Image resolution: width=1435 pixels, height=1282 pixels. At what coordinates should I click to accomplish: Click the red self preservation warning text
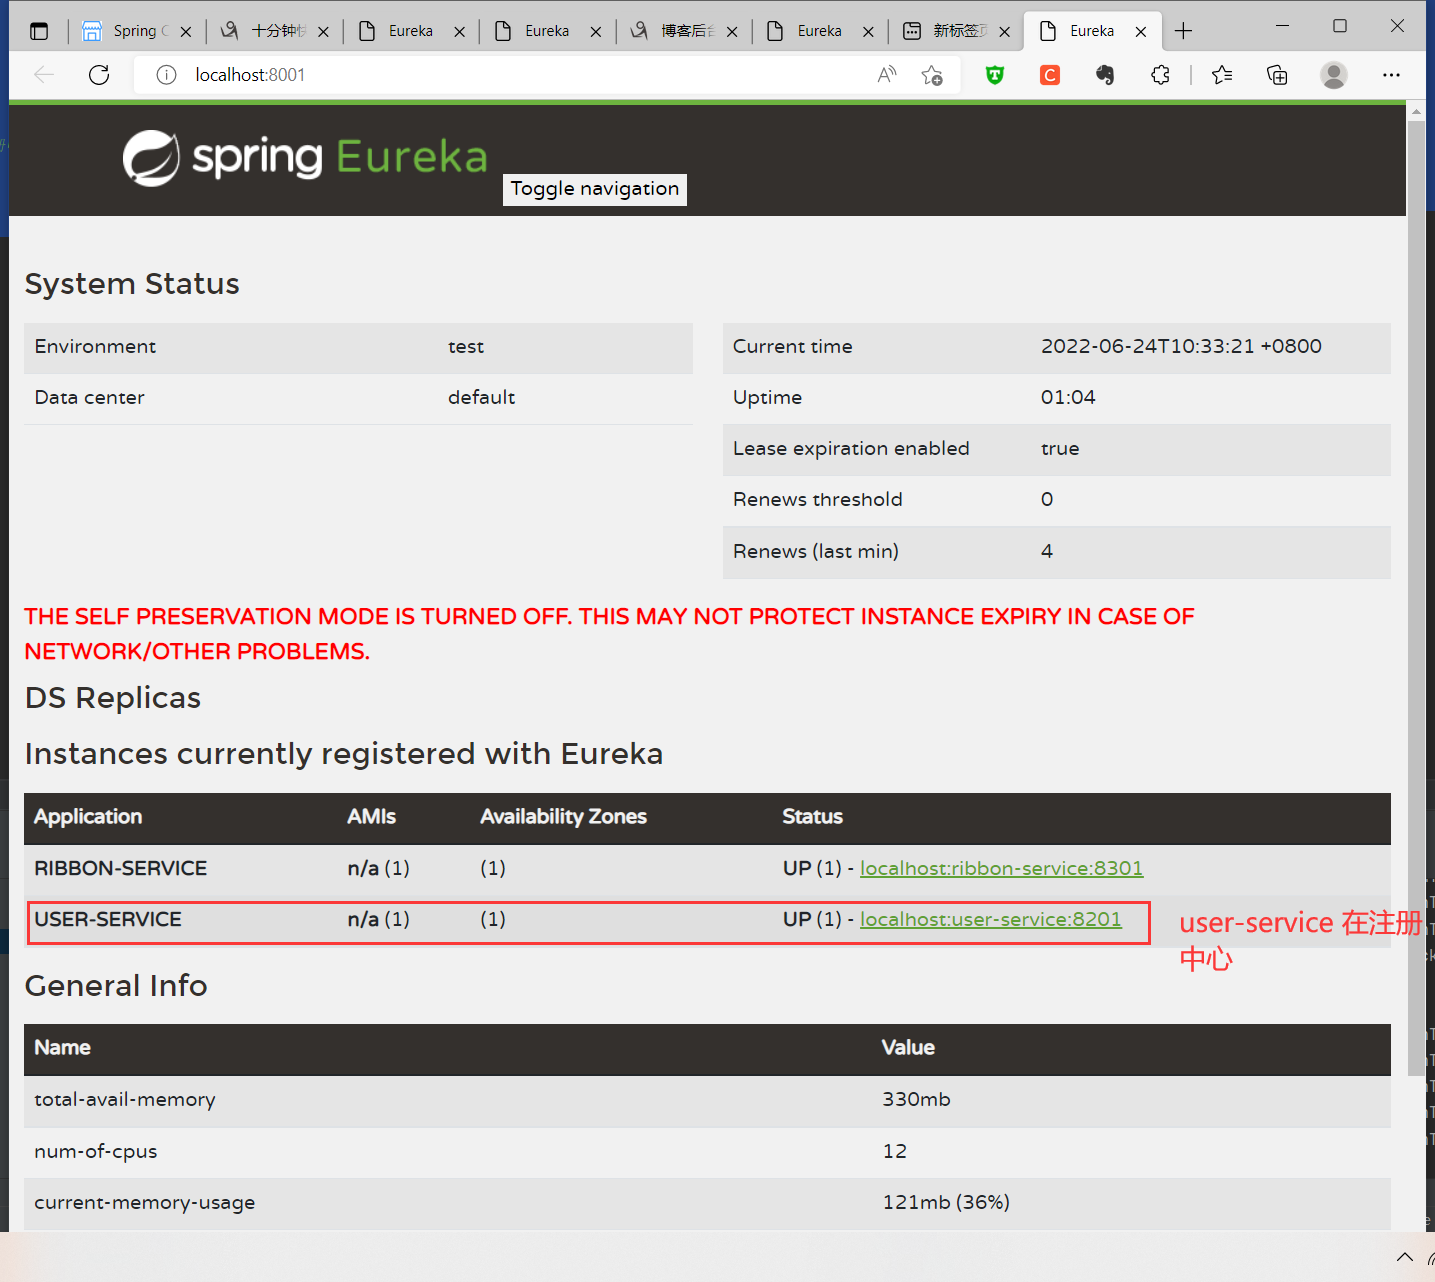point(610,634)
